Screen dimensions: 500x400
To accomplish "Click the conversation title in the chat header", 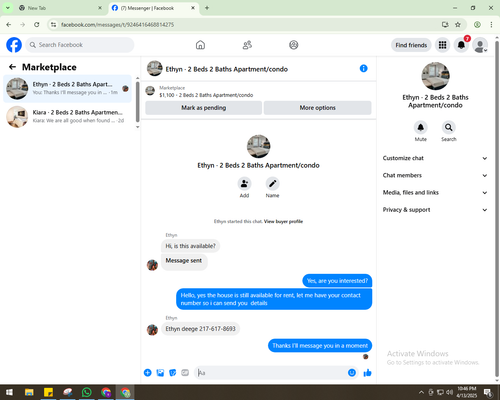I will 227,69.
